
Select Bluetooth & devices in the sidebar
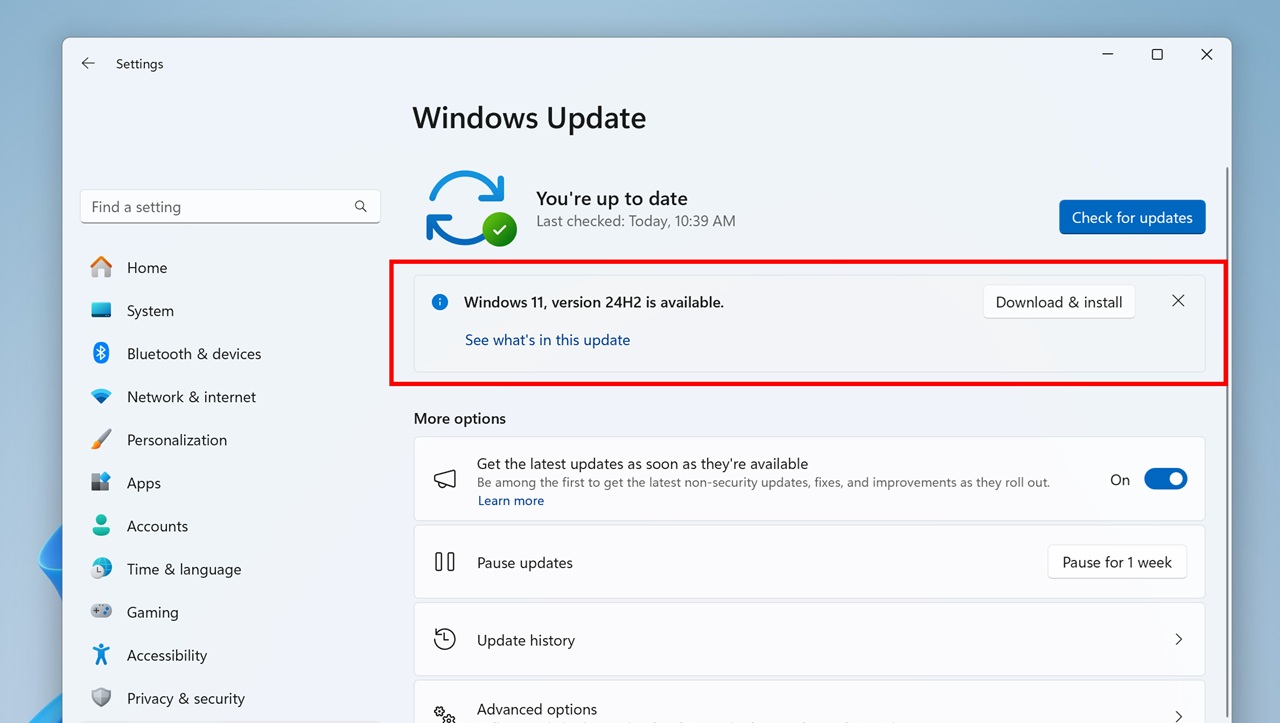coord(193,353)
